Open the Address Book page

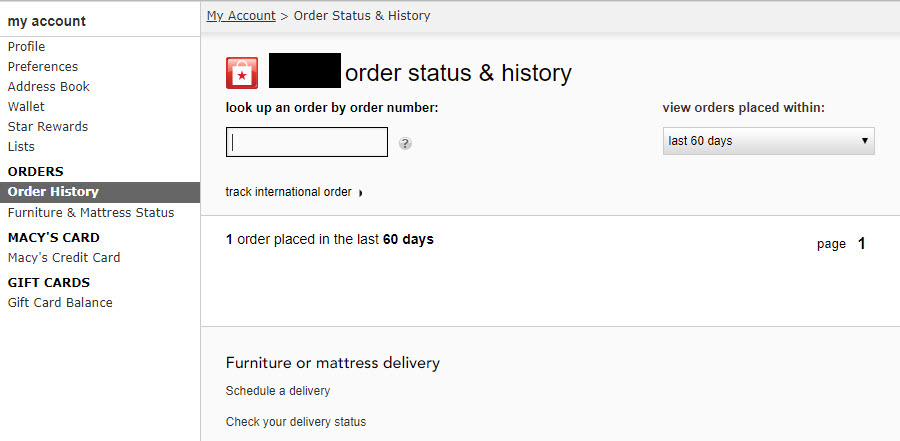coord(49,87)
